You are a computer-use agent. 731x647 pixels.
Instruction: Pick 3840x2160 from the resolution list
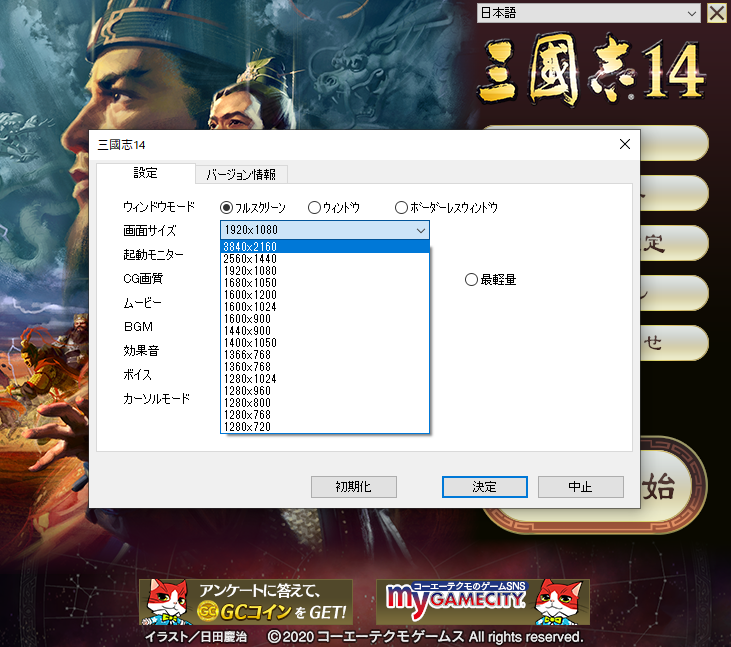[324, 247]
